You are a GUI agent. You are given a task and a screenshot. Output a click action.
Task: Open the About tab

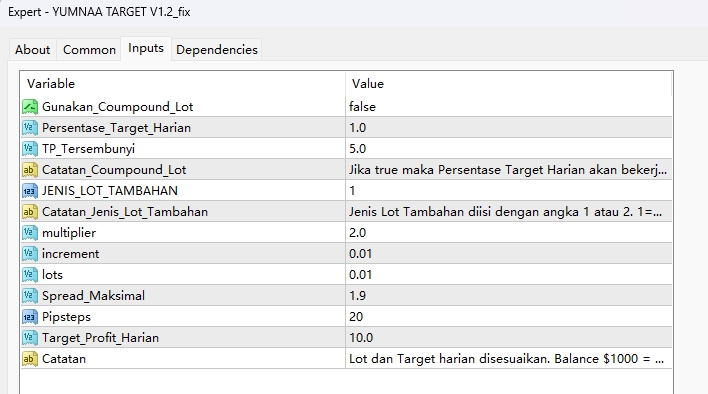[x=33, y=49]
